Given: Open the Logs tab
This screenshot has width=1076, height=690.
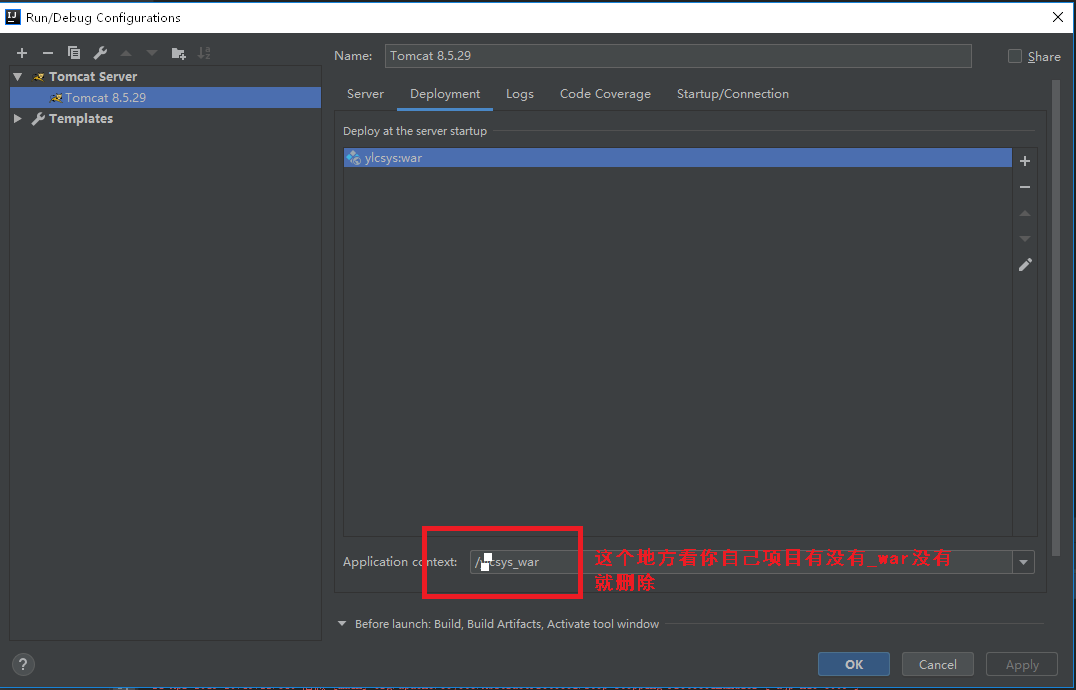Looking at the screenshot, I should (x=519, y=94).
